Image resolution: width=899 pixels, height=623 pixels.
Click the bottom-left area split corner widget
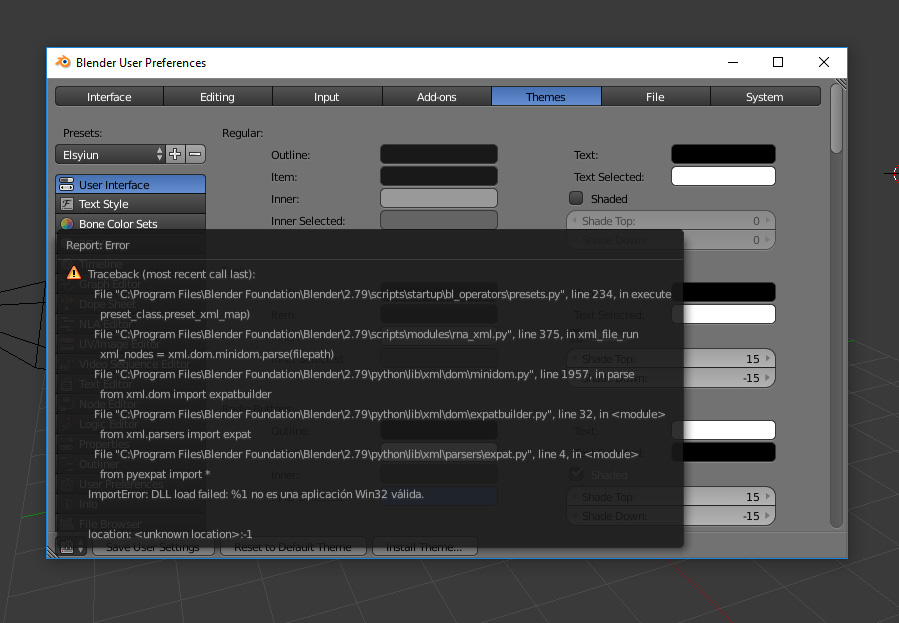52,552
